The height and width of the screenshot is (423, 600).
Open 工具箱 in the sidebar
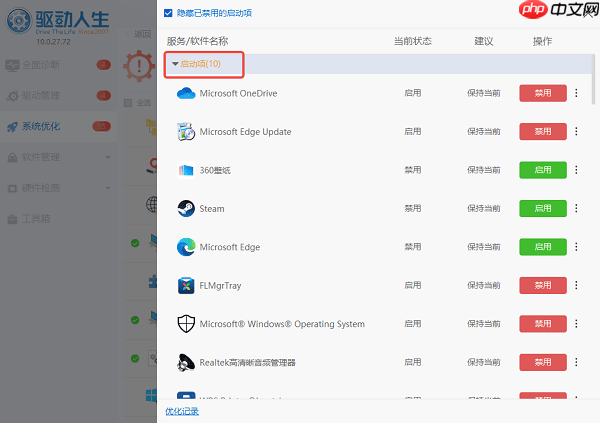click(x=58, y=219)
